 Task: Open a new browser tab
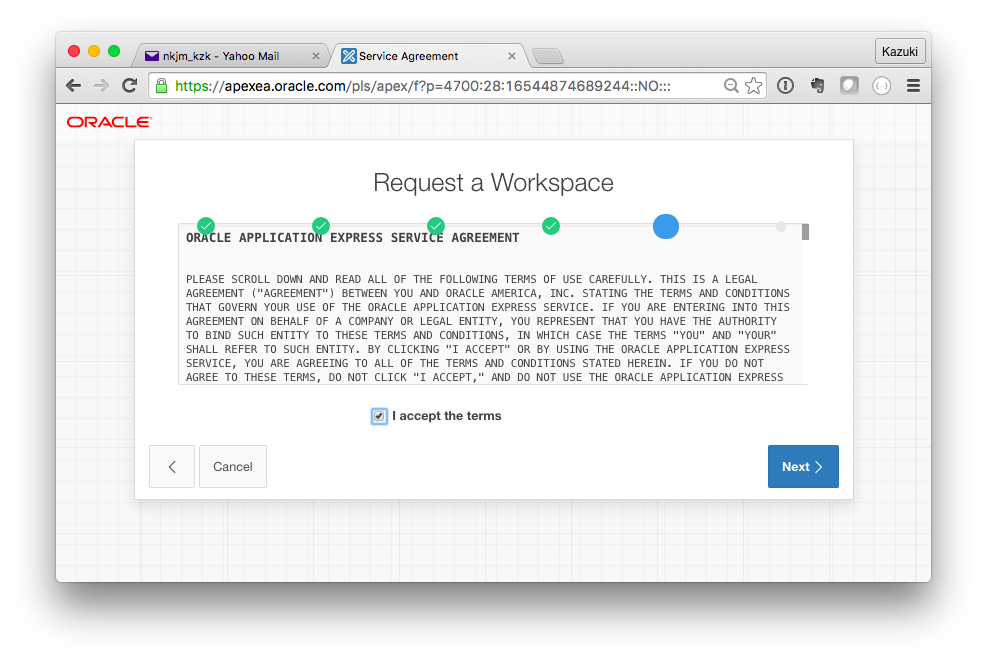(x=548, y=57)
